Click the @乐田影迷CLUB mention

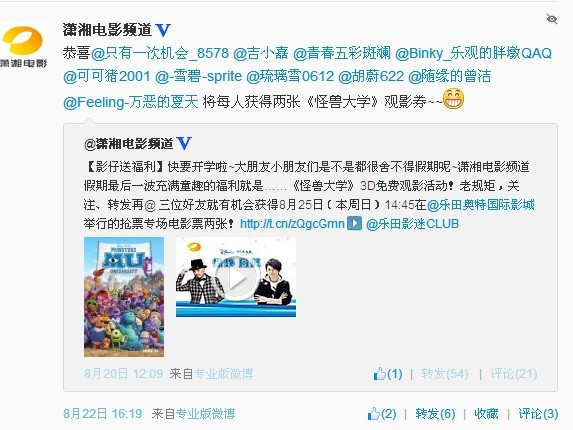(412, 224)
